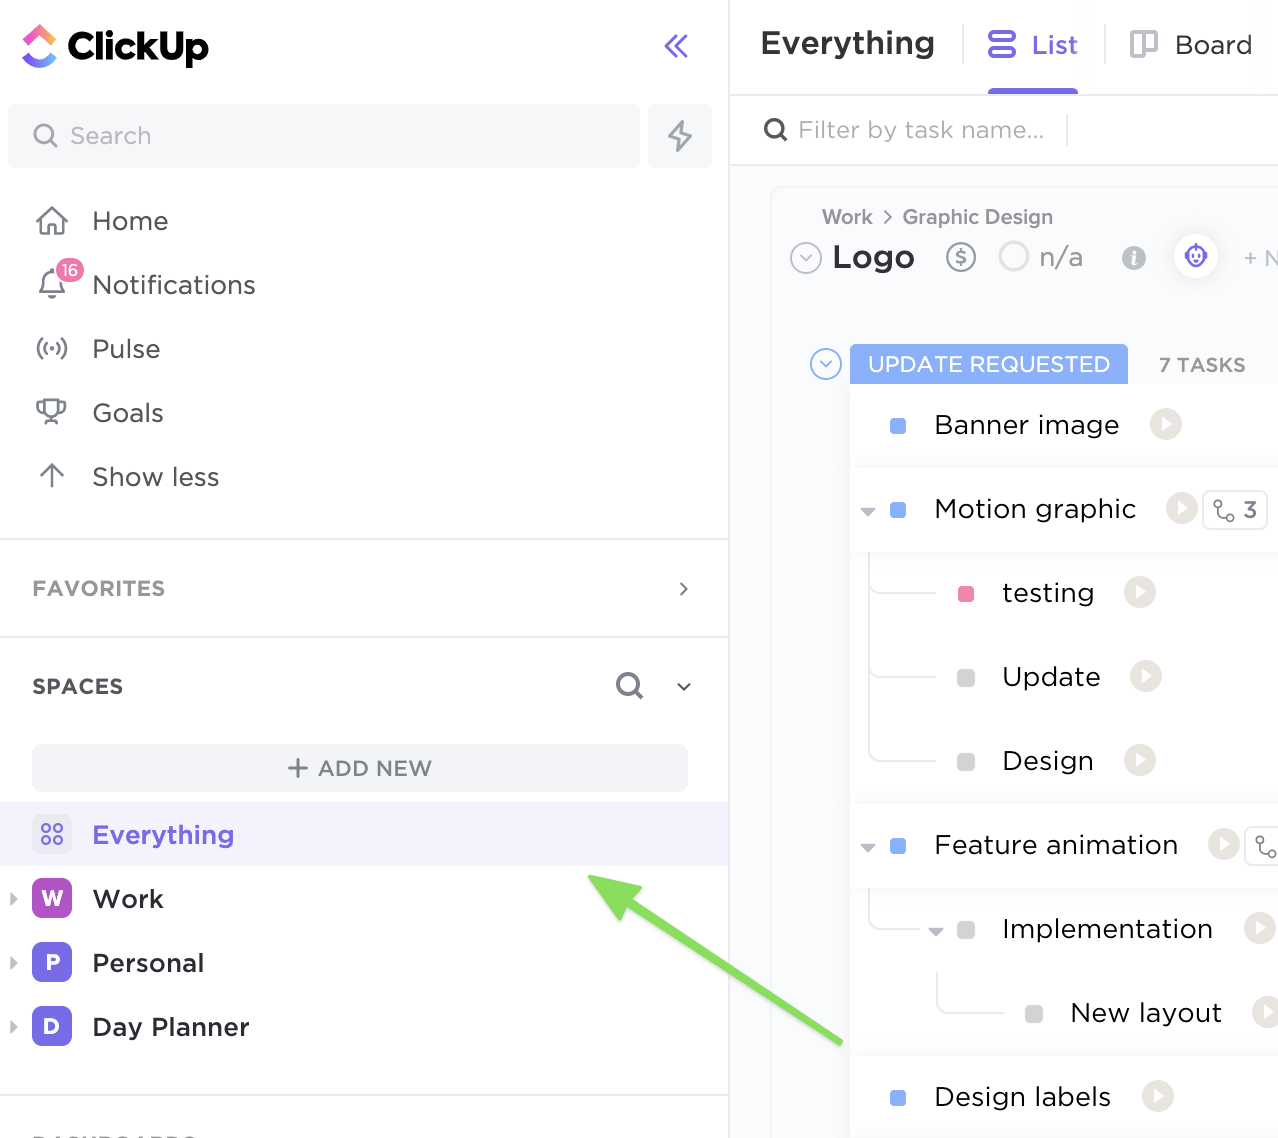Image resolution: width=1278 pixels, height=1138 pixels.
Task: Open Goals trophy icon
Action: [51, 412]
